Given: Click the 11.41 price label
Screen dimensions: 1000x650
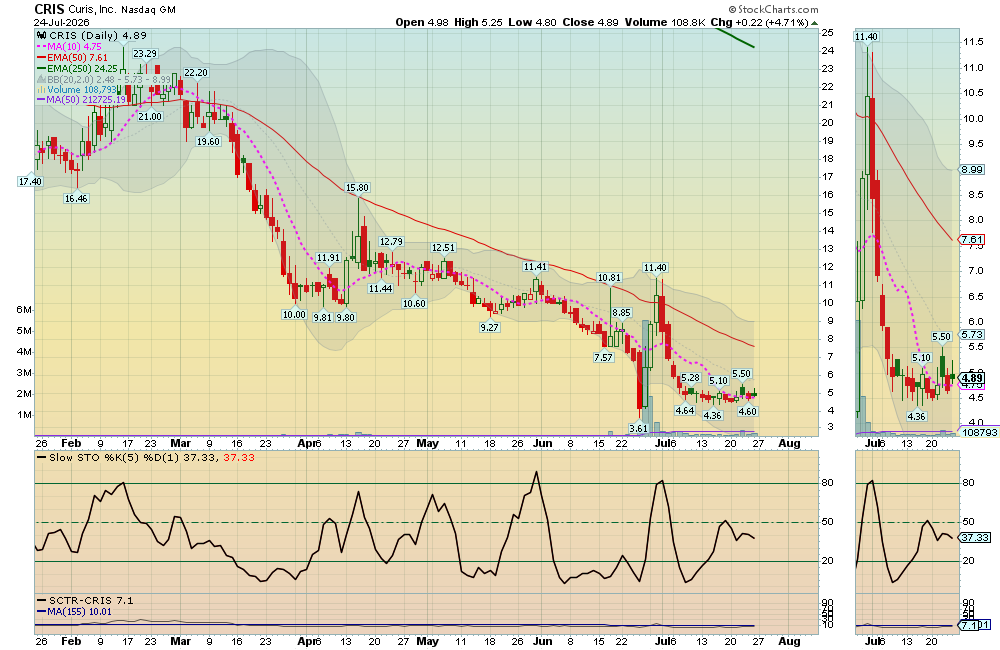Looking at the screenshot, I should click(535, 267).
